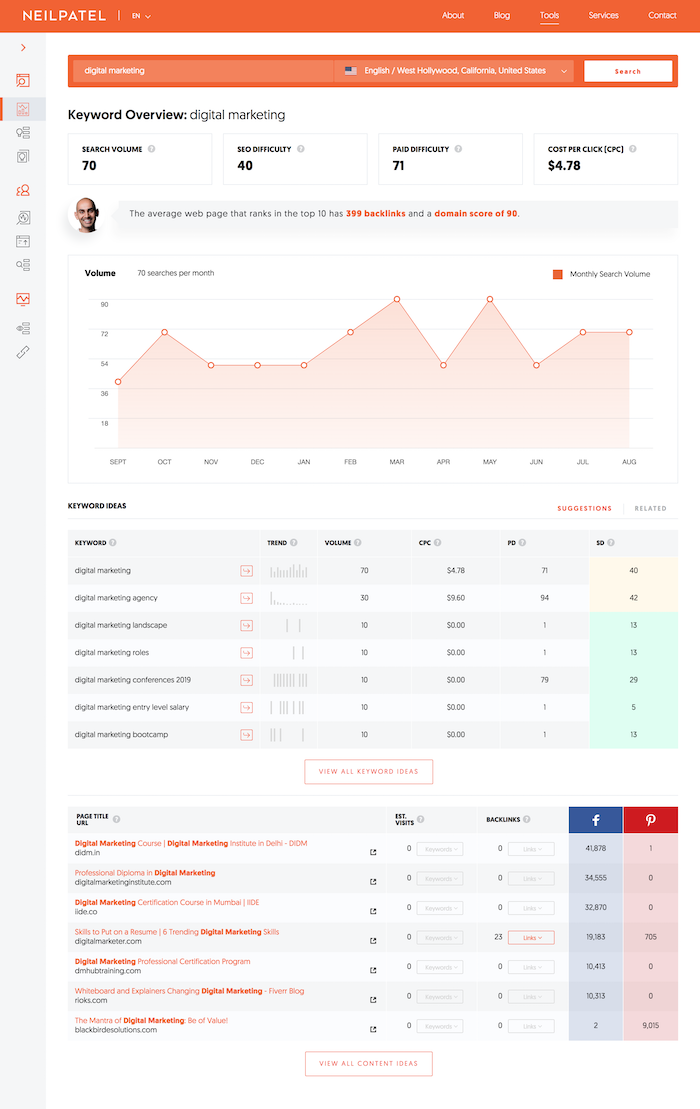
Task: Open Services in the top navigation
Action: (x=603, y=16)
